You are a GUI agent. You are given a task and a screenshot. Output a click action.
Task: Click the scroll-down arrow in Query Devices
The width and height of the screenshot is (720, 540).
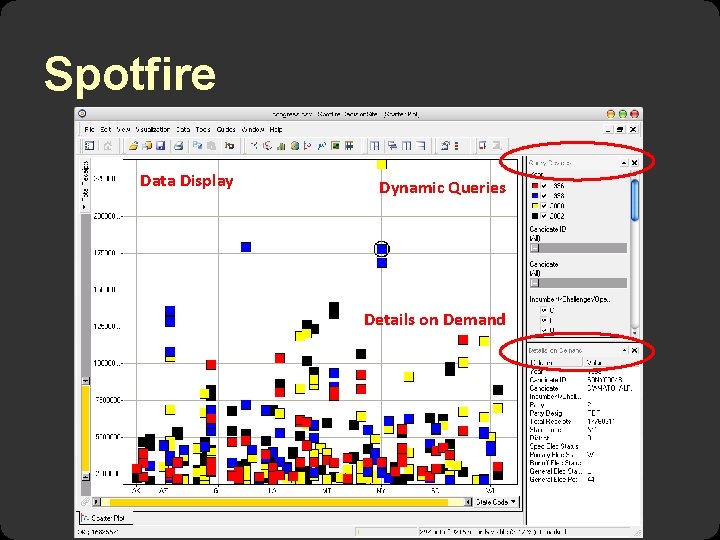tap(635, 332)
